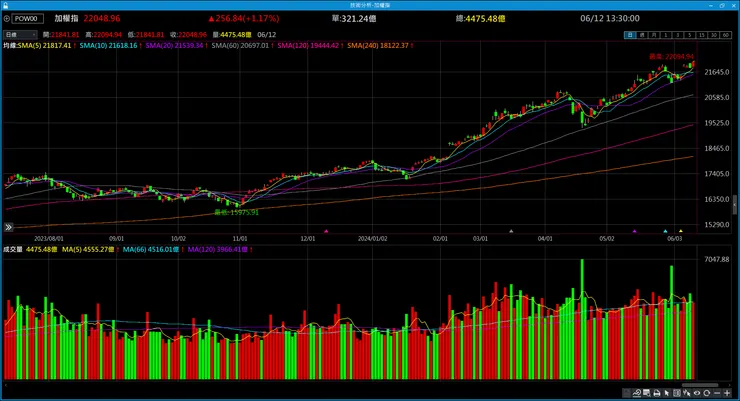Image resolution: width=740 pixels, height=401 pixels.
Task: Click the purple triangle marker after 05/02
Action: (x=634, y=231)
